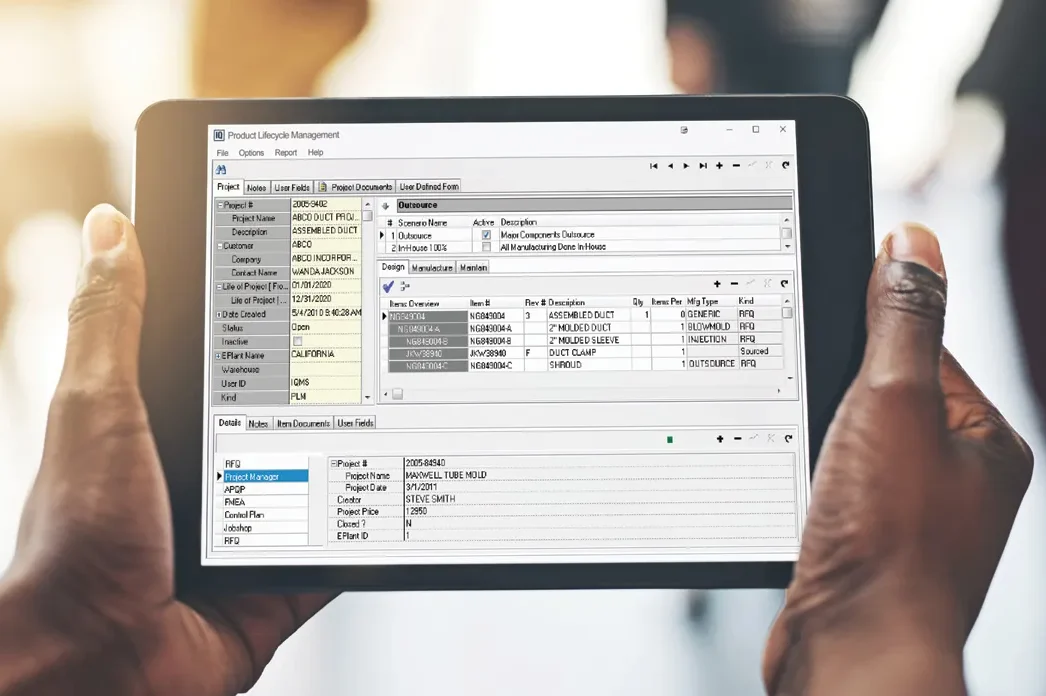
Task: Add a record with Details toolbar plus icon
Action: (720, 438)
